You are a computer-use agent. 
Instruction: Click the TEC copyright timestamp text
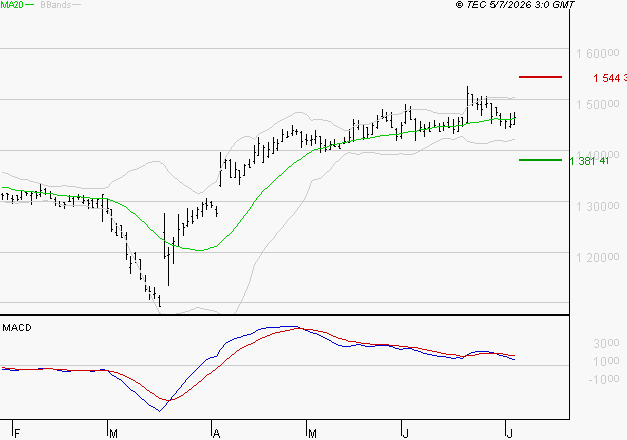point(515,5)
